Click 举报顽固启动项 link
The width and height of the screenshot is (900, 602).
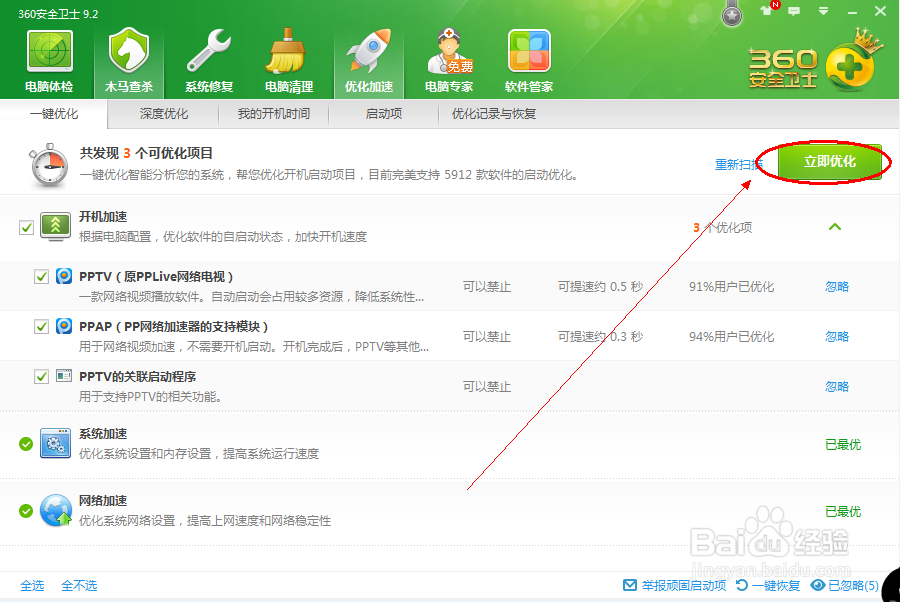[674, 585]
